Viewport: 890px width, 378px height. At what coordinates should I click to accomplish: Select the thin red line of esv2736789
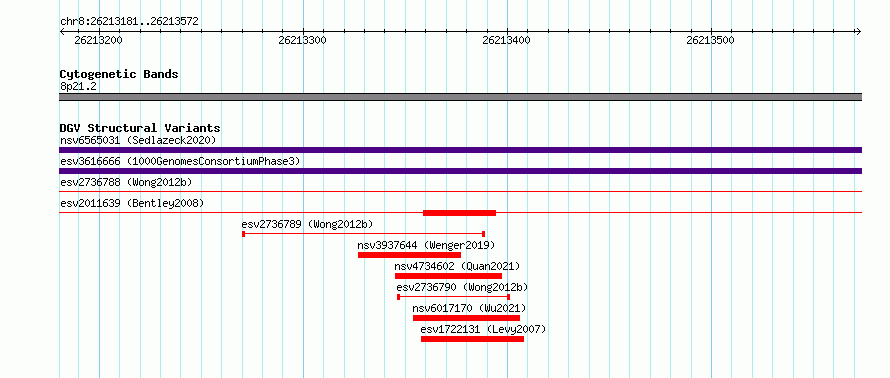tap(364, 233)
